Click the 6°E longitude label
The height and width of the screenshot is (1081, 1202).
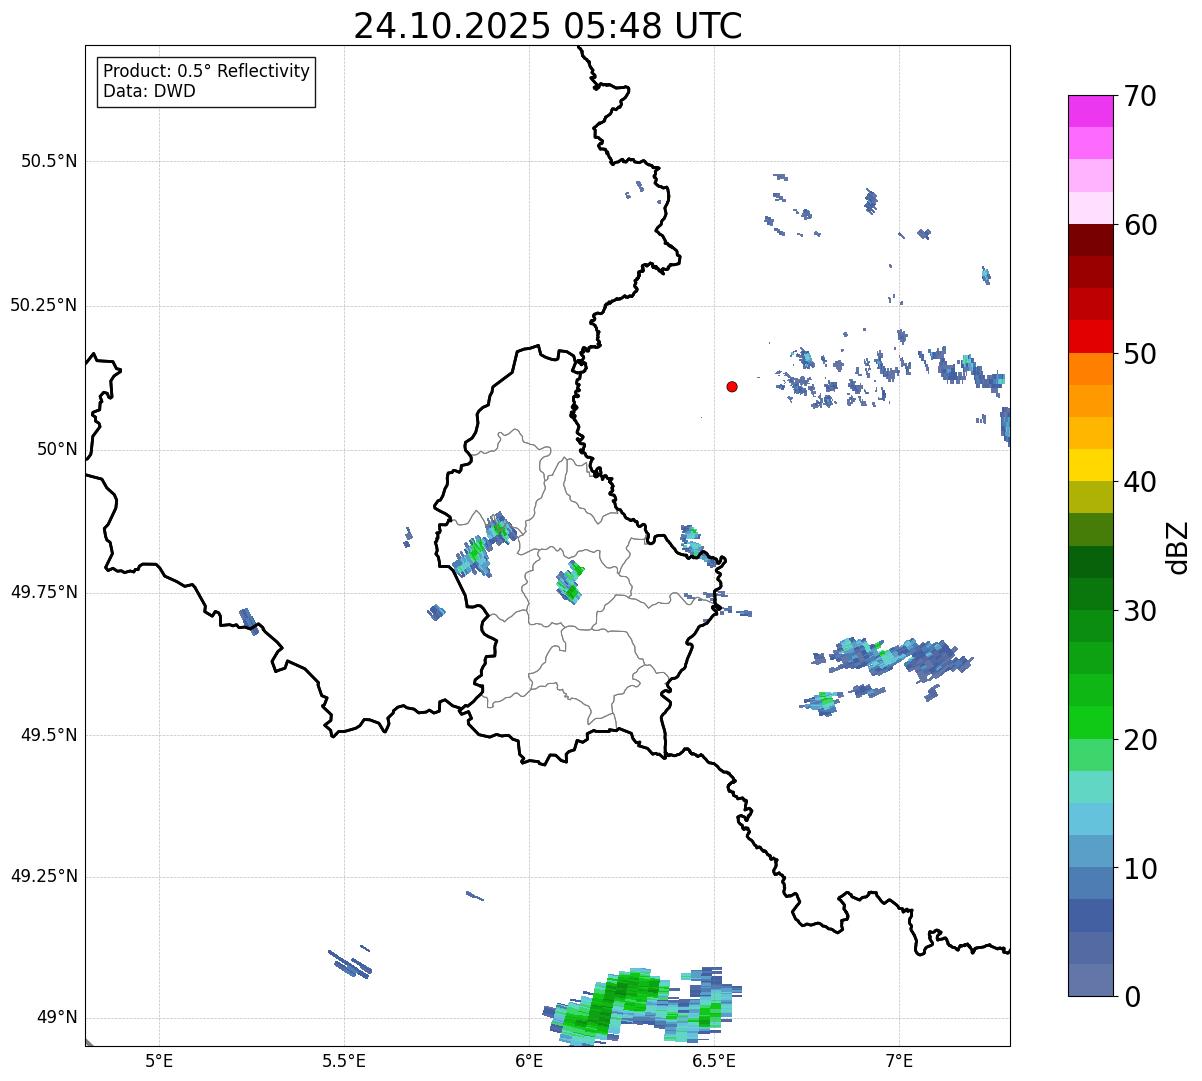529,1060
